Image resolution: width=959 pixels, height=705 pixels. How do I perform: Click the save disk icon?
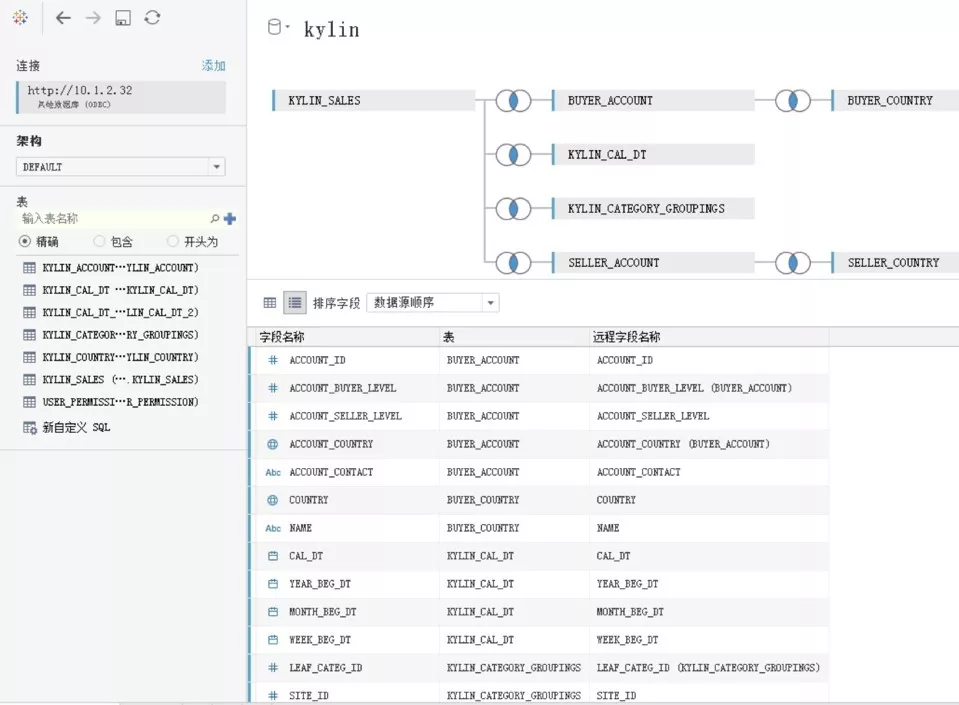[x=123, y=18]
